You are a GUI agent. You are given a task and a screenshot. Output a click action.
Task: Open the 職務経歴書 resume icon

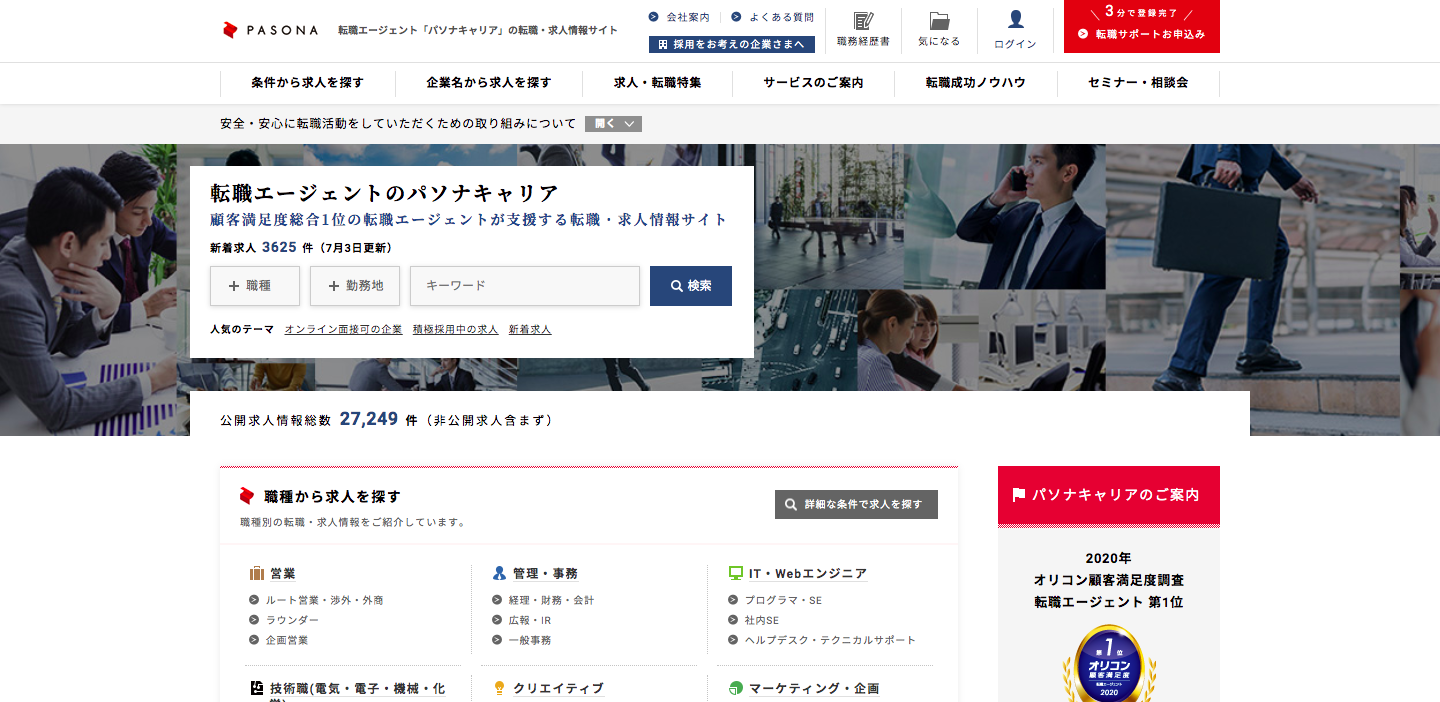862,21
